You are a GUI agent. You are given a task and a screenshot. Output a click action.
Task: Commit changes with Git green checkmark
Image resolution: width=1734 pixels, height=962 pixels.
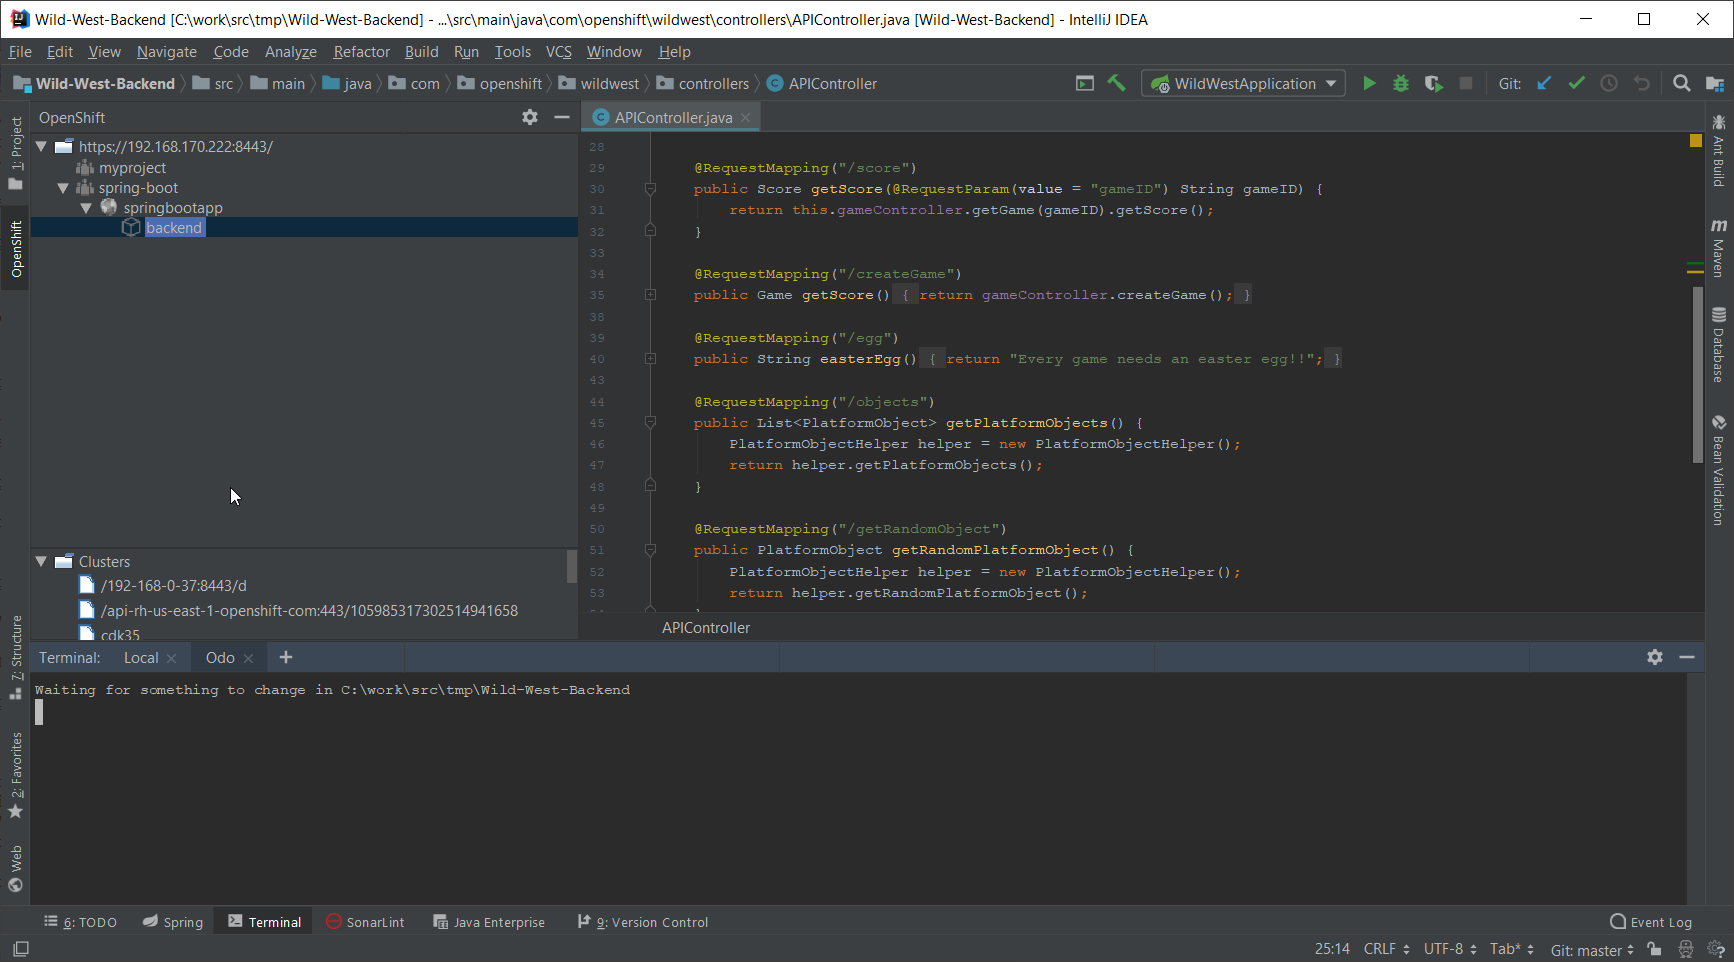click(x=1577, y=84)
